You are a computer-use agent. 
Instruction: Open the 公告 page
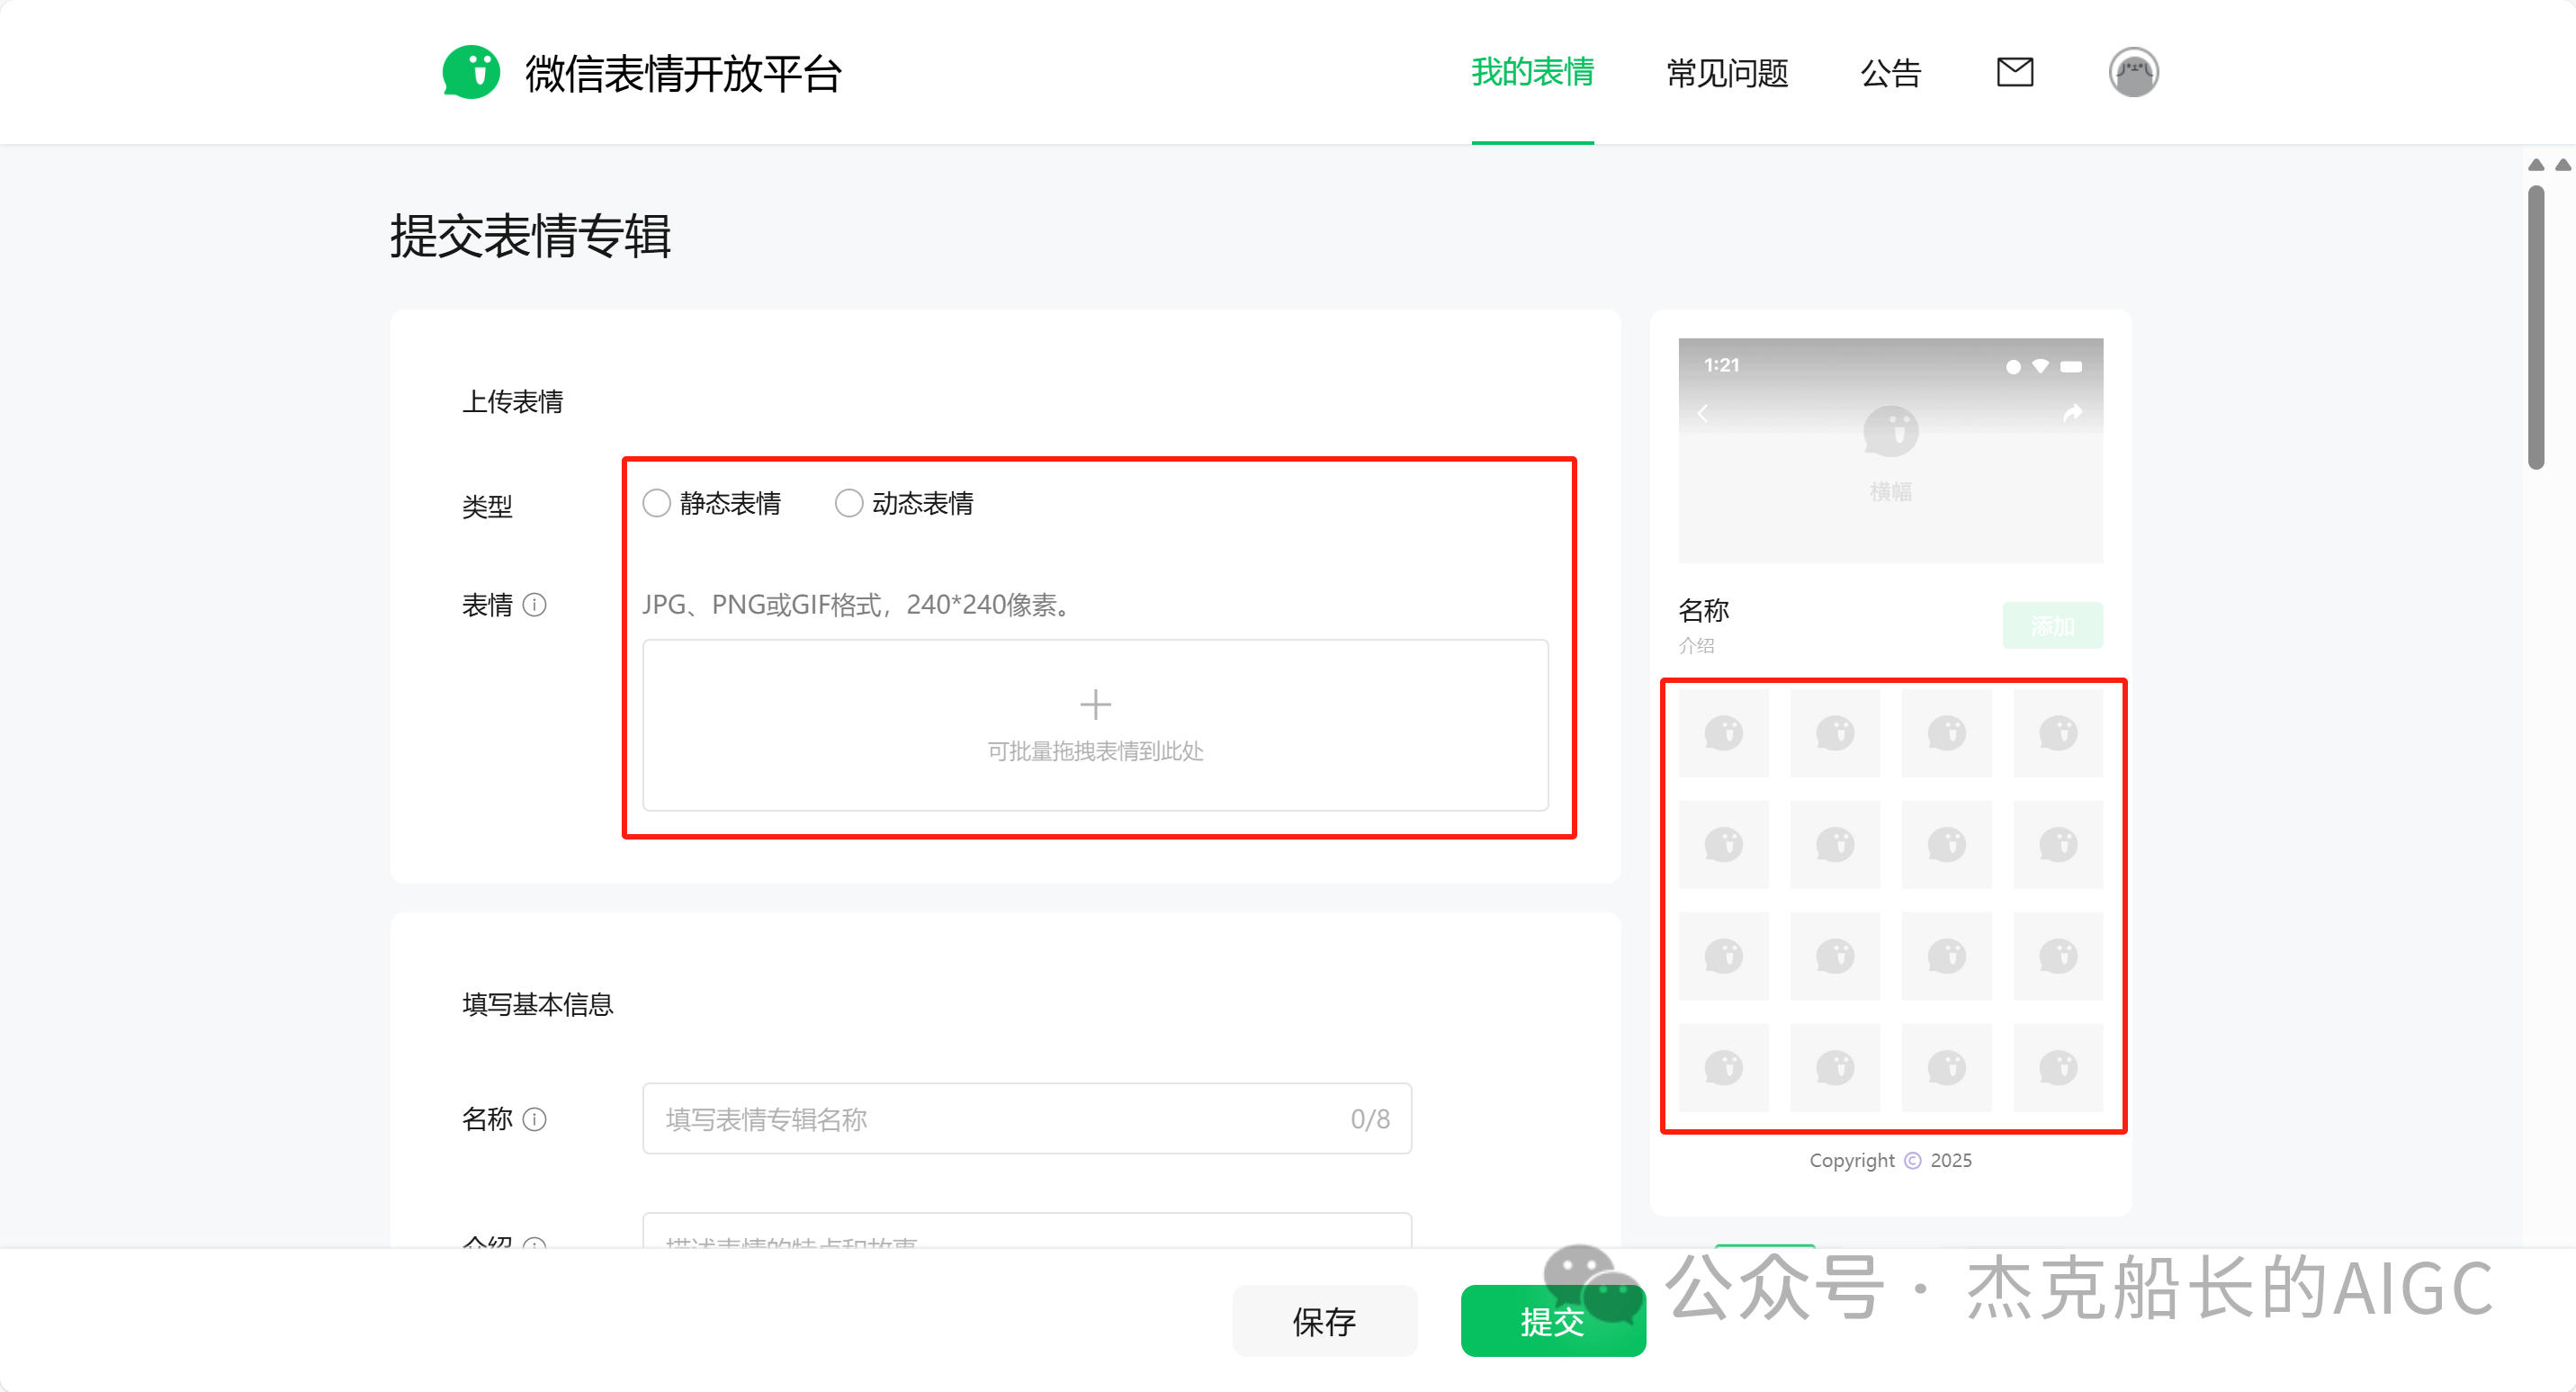1892,73
